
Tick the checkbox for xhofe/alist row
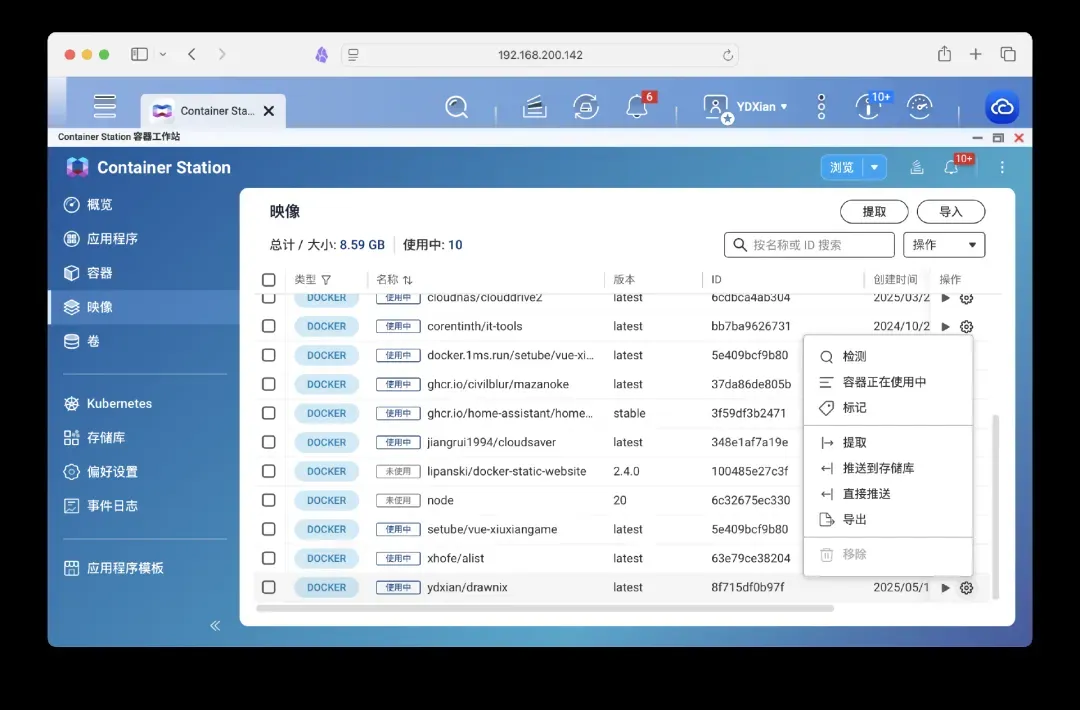click(268, 558)
